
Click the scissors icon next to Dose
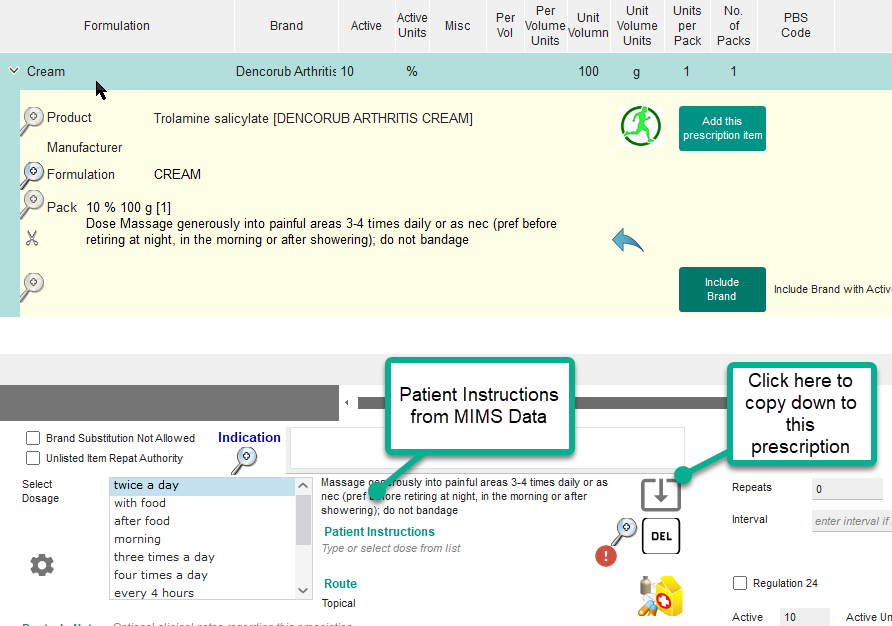pos(32,238)
